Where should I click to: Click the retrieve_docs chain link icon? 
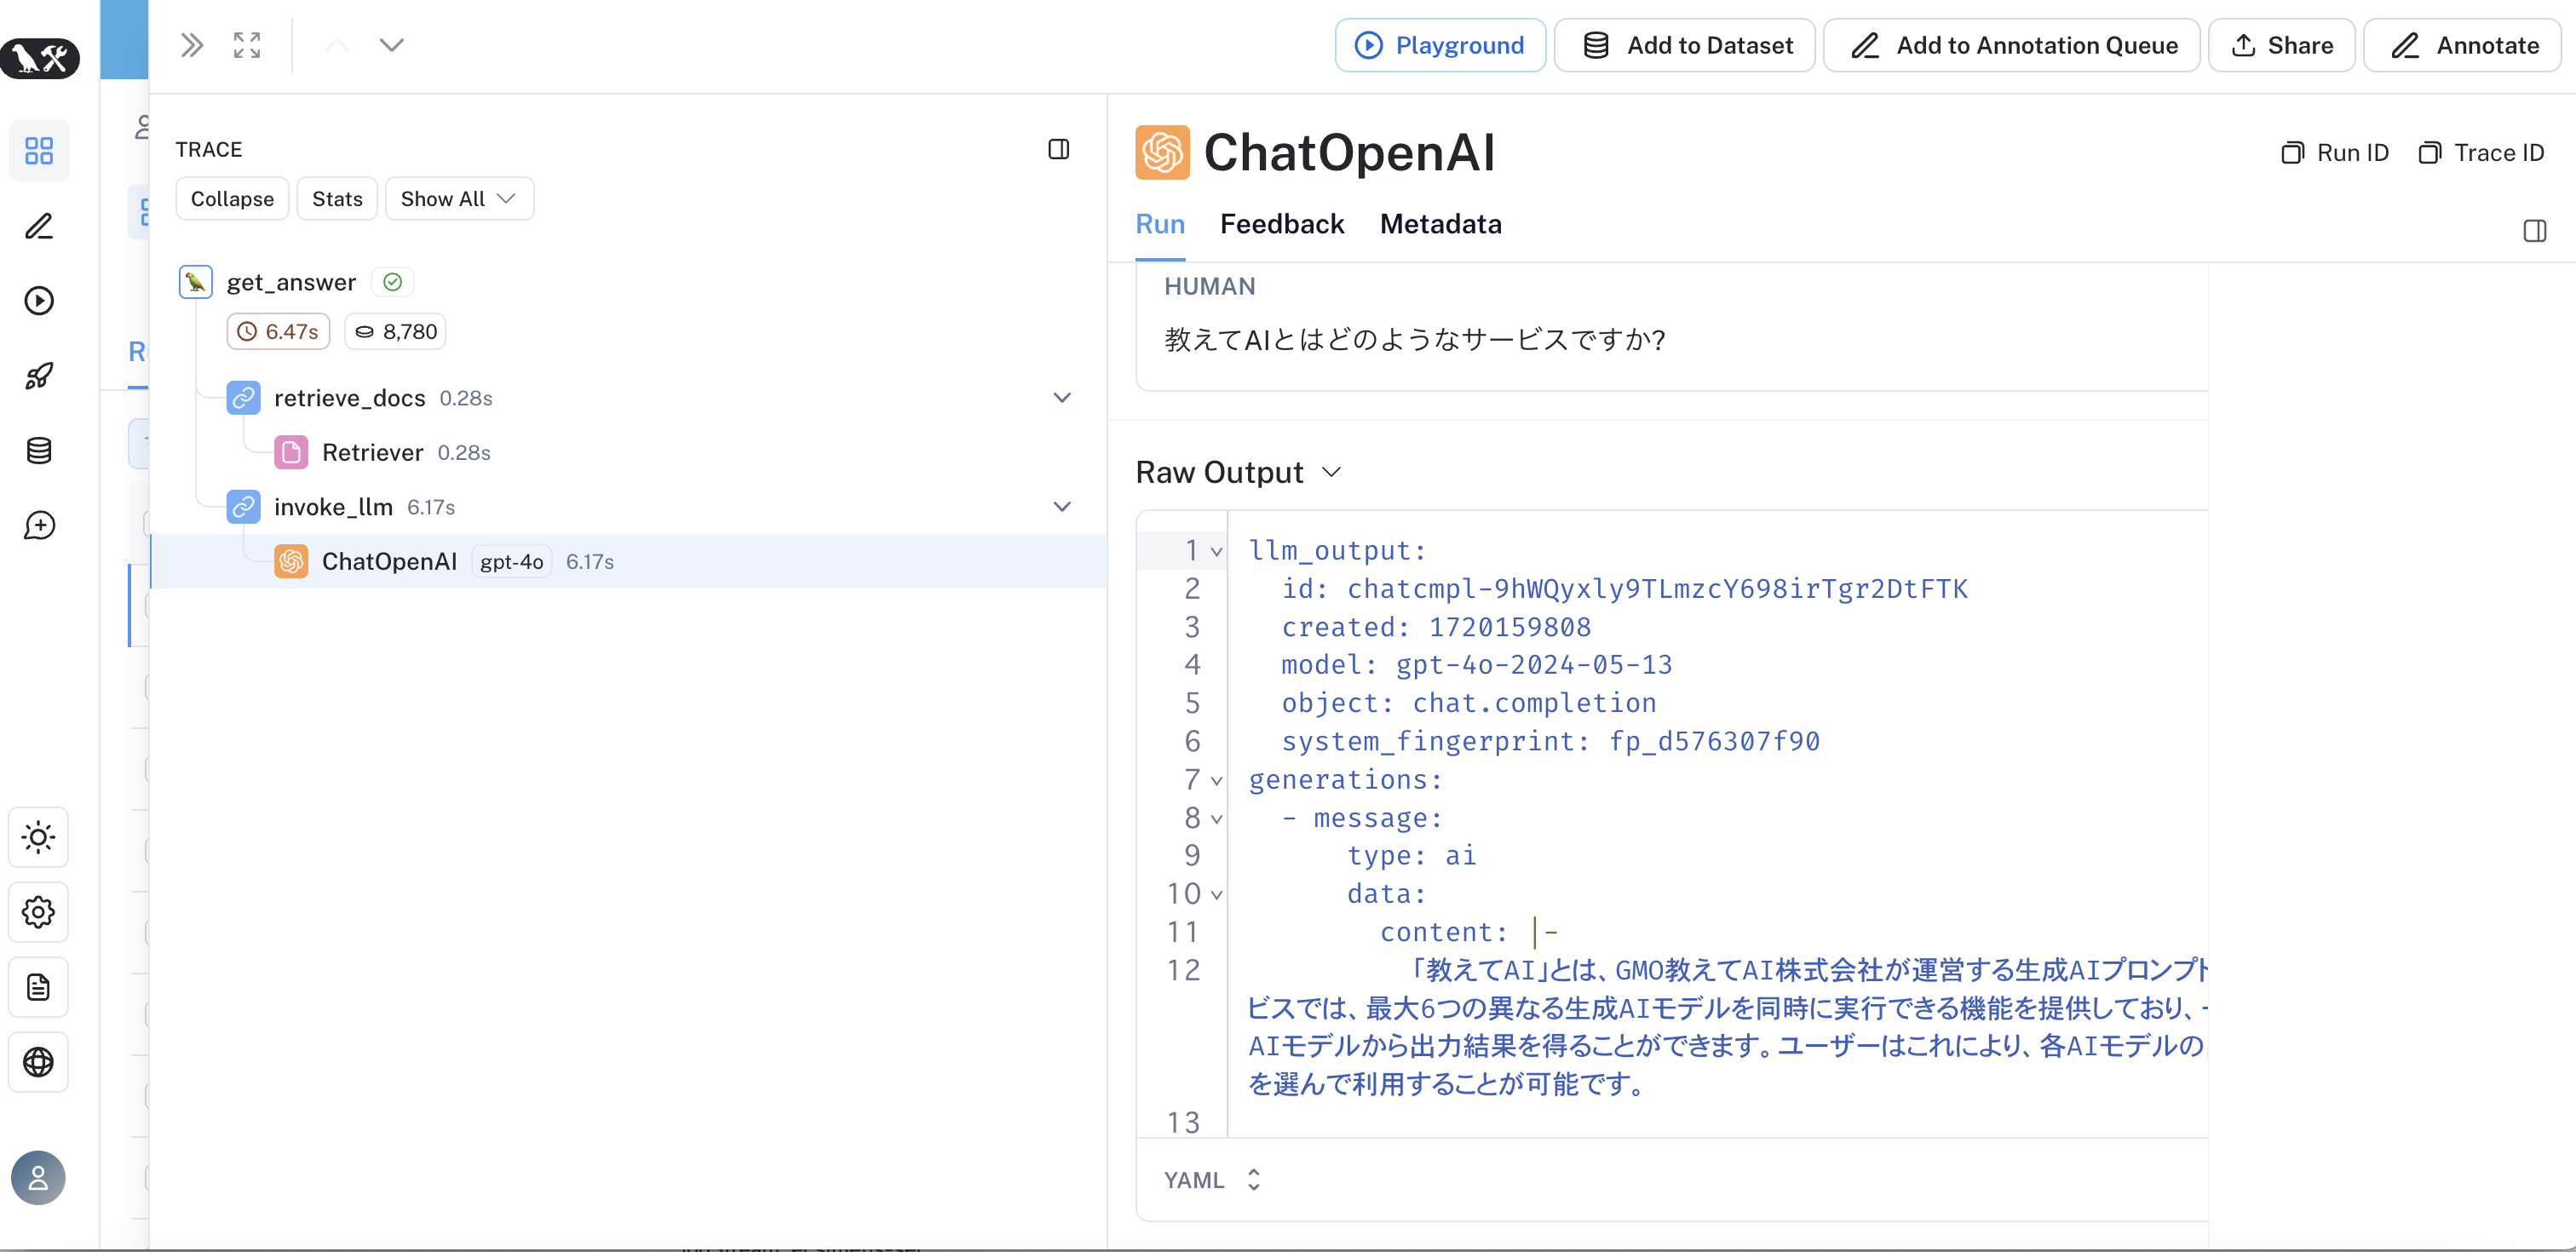coord(243,398)
